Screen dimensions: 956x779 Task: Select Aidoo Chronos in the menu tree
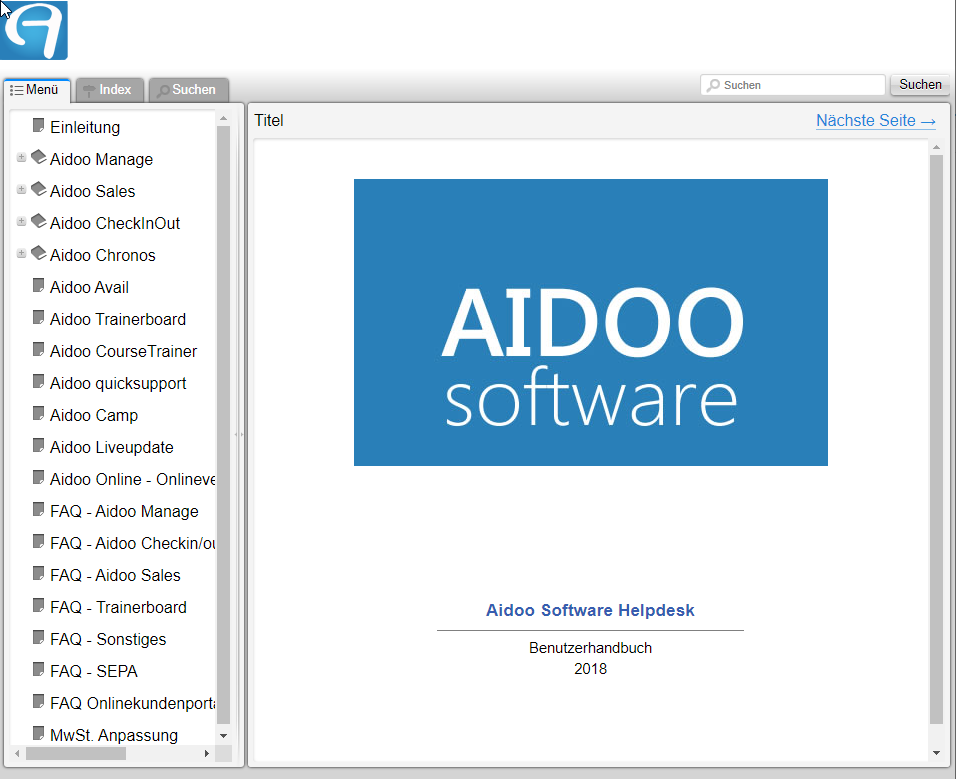[102, 255]
